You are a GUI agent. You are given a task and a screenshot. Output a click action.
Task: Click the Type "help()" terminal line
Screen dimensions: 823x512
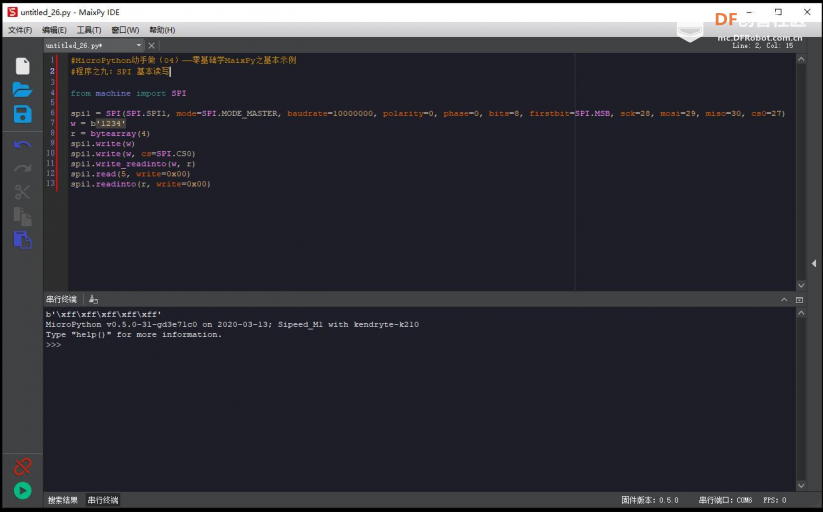pos(134,335)
